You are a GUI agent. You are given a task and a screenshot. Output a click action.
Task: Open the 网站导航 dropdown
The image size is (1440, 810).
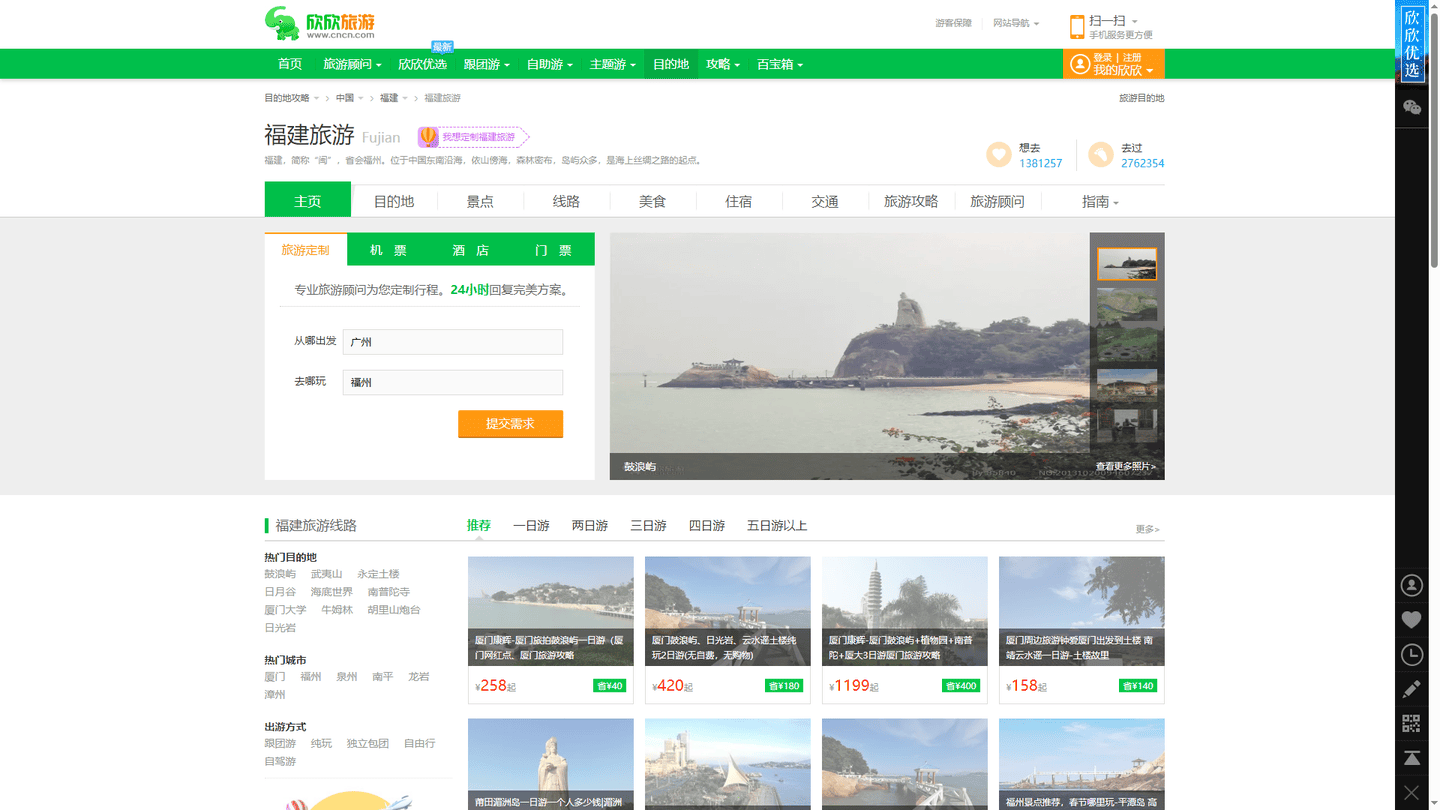[1016, 23]
